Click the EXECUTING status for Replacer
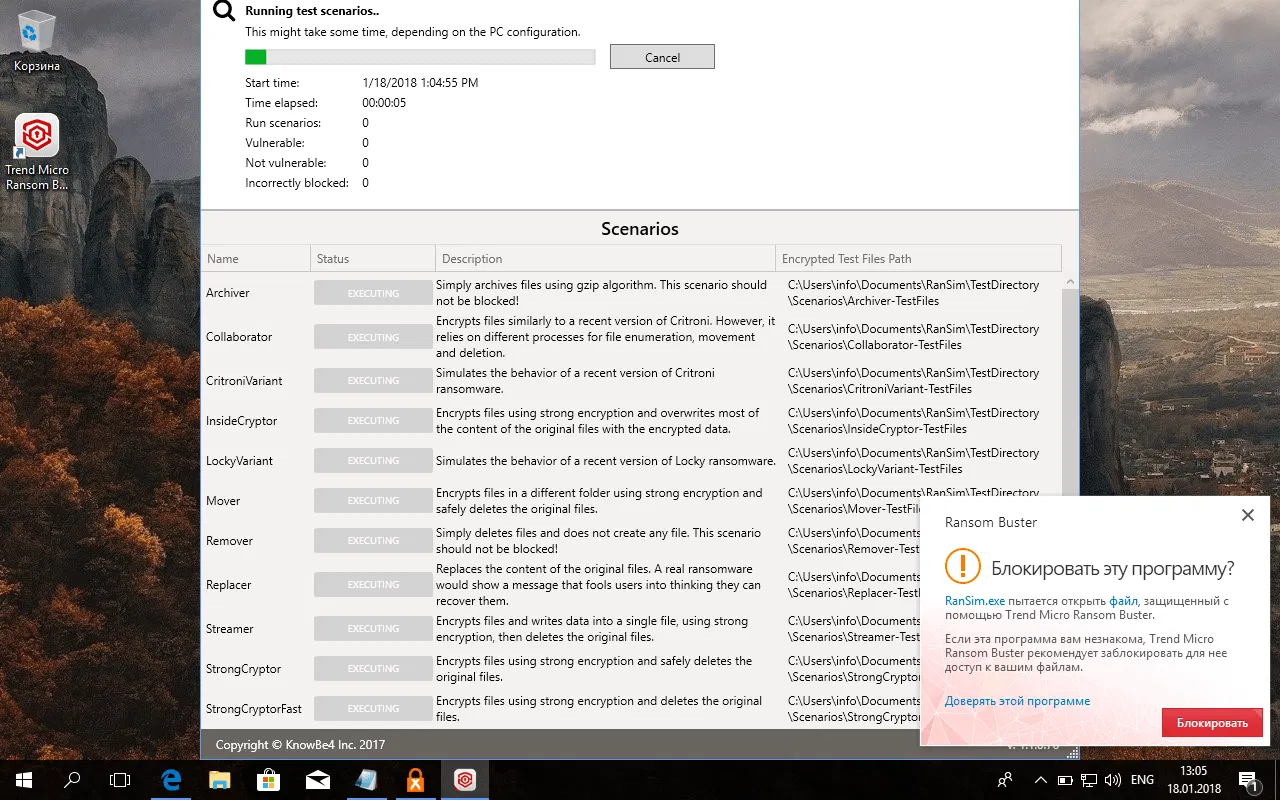 373,585
